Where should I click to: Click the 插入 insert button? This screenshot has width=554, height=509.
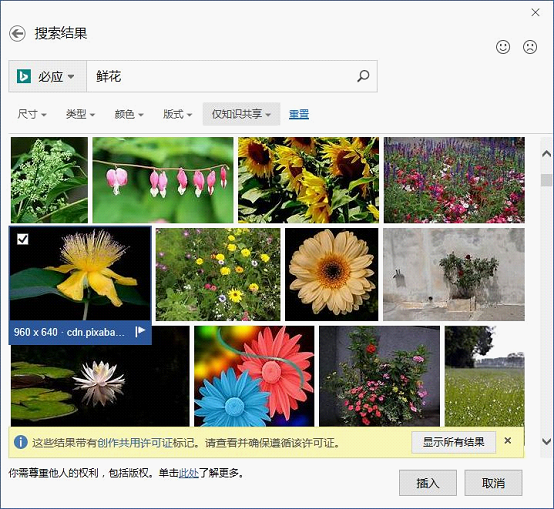coord(428,483)
